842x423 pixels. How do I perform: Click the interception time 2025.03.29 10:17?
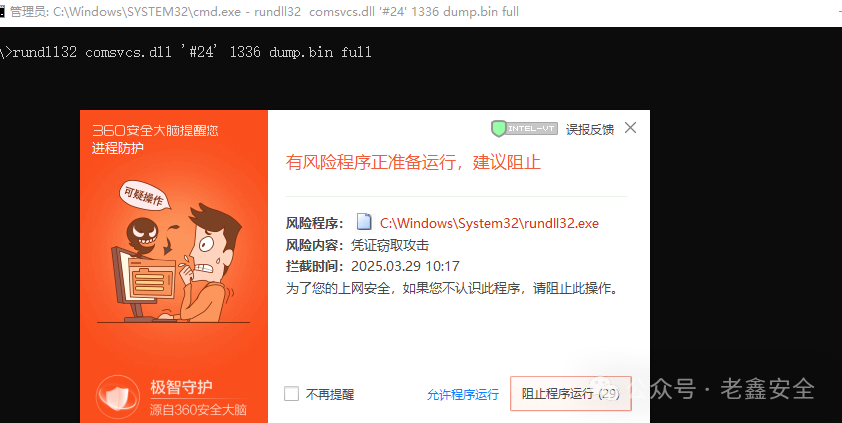point(405,266)
